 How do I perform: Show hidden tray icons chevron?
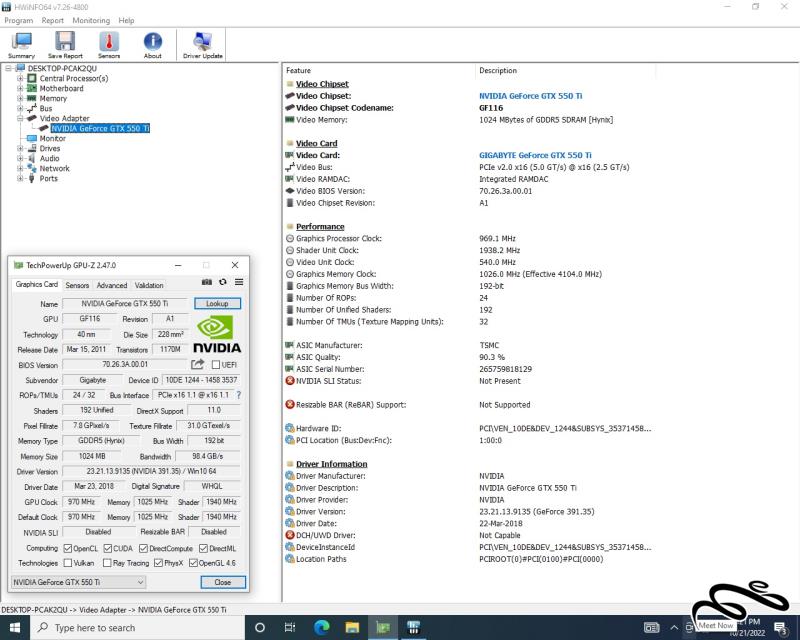pos(674,627)
